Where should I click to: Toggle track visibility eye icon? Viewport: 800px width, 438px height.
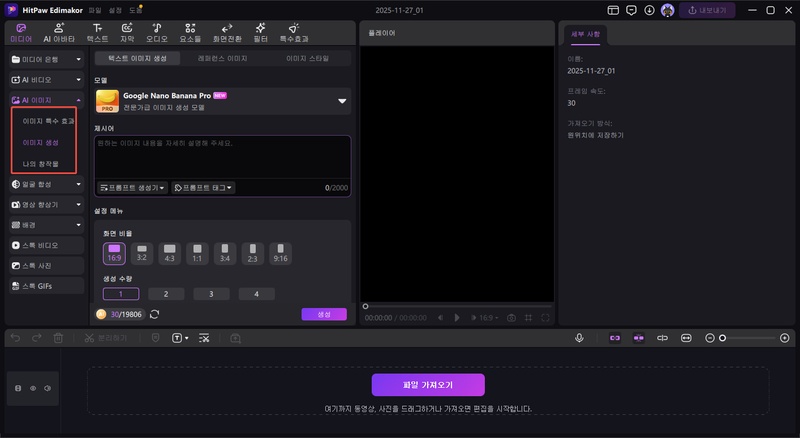coord(33,388)
